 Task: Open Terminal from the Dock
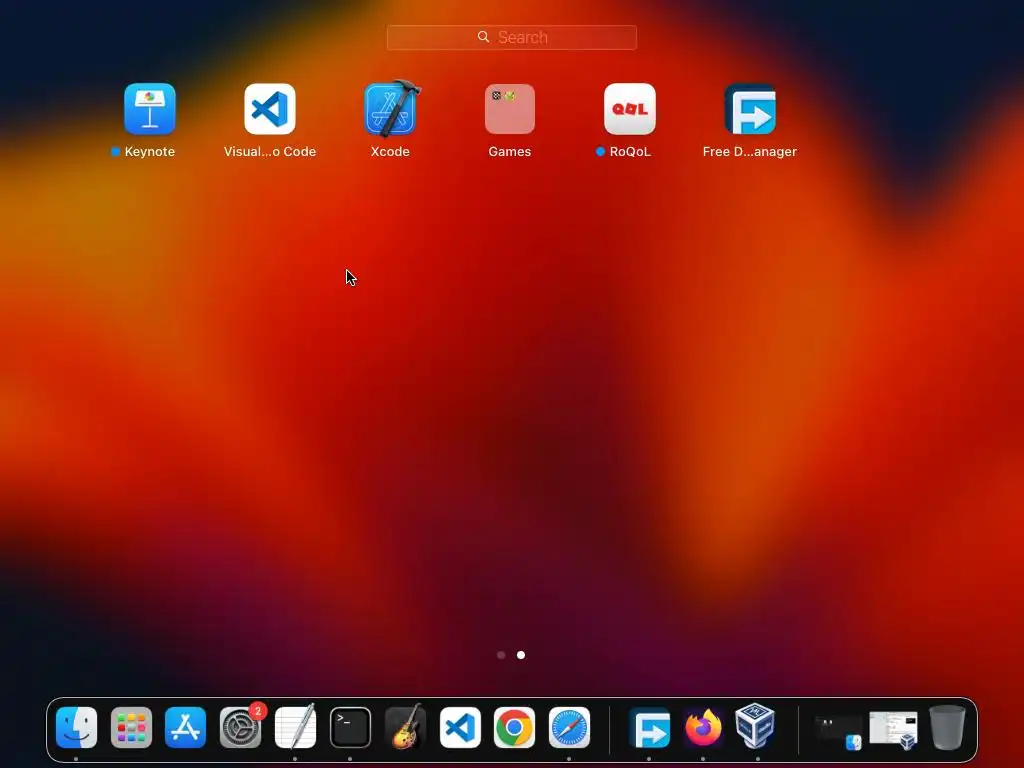coord(350,727)
